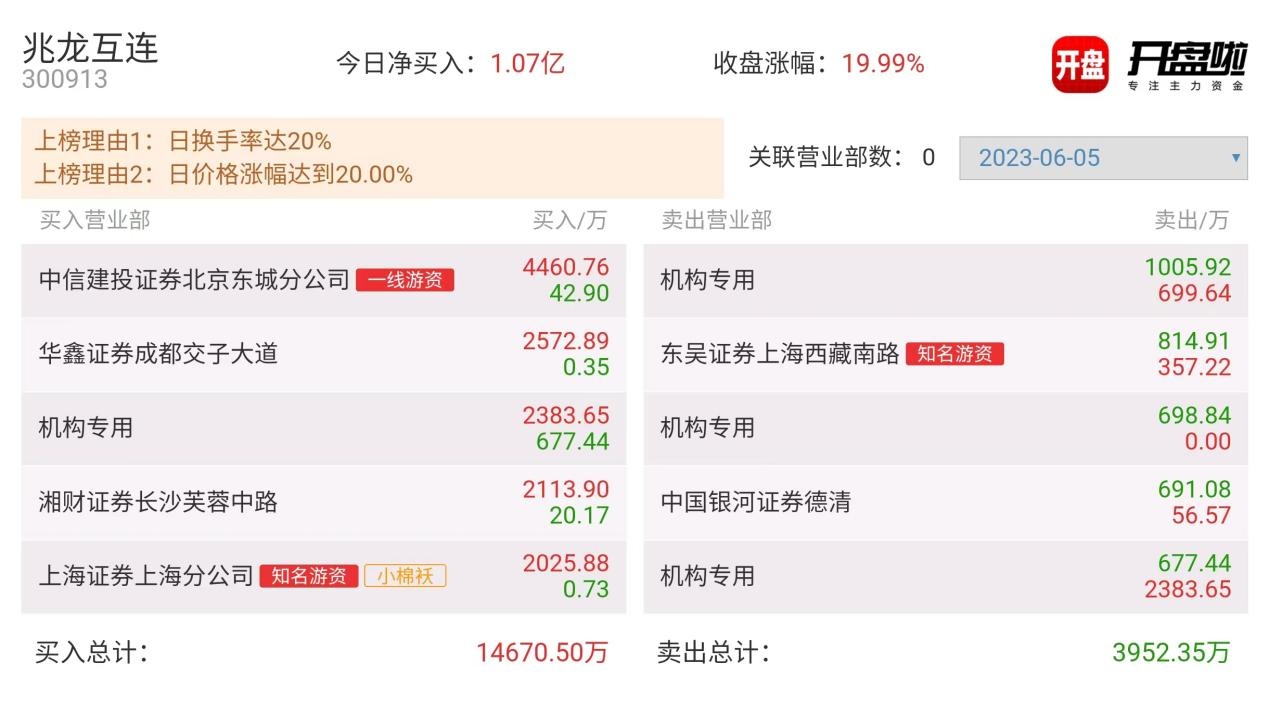This screenshot has width=1269, height=714.
Task: Click the 买入营业部 column header
Action: click(95, 220)
